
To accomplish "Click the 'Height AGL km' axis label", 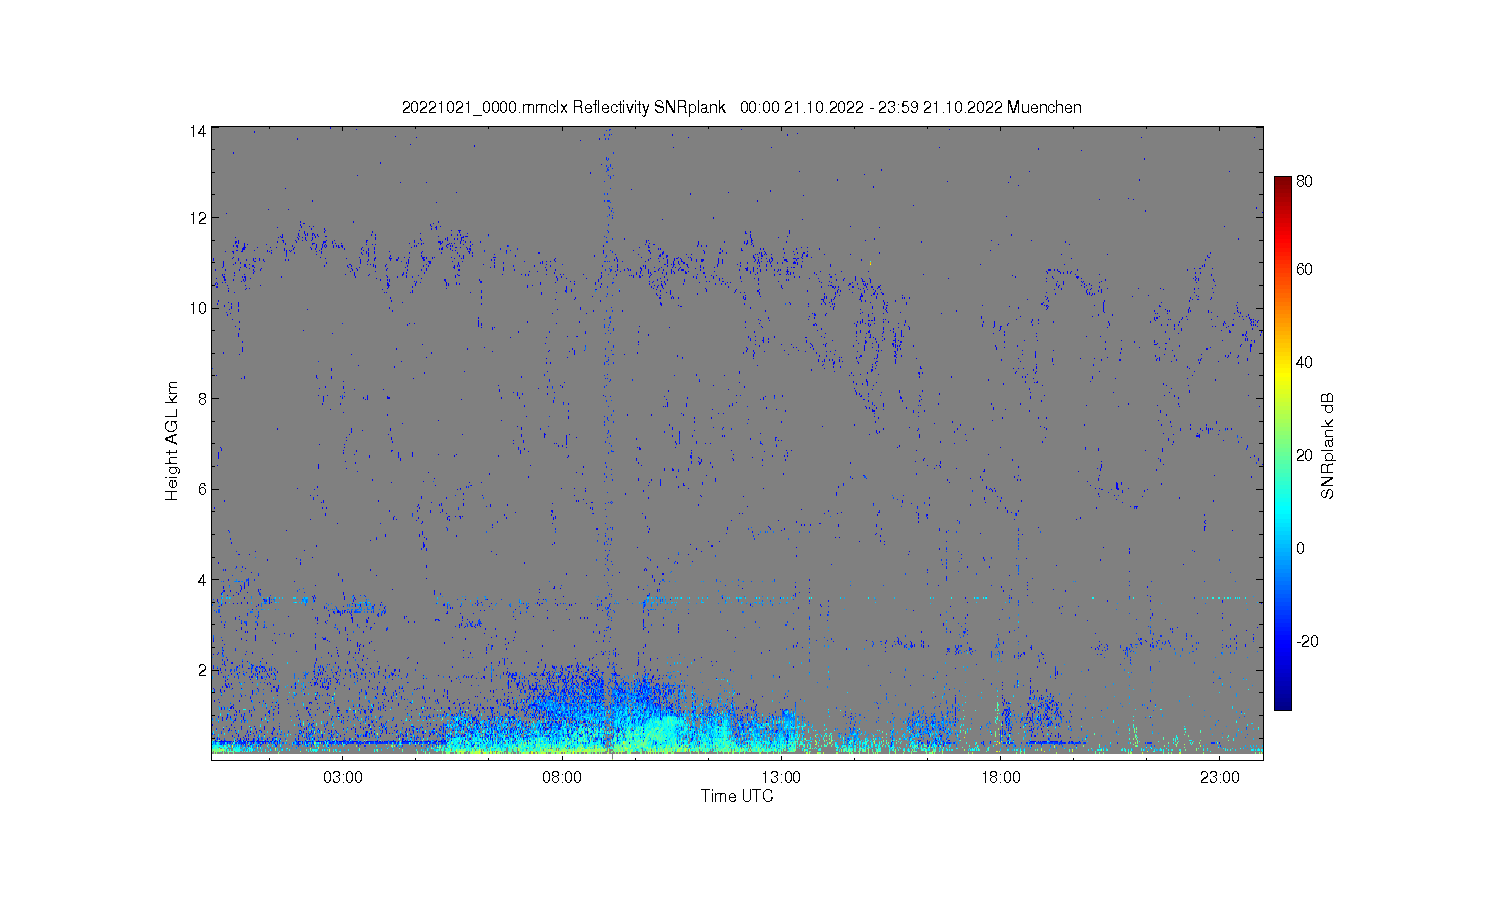I will point(172,441).
